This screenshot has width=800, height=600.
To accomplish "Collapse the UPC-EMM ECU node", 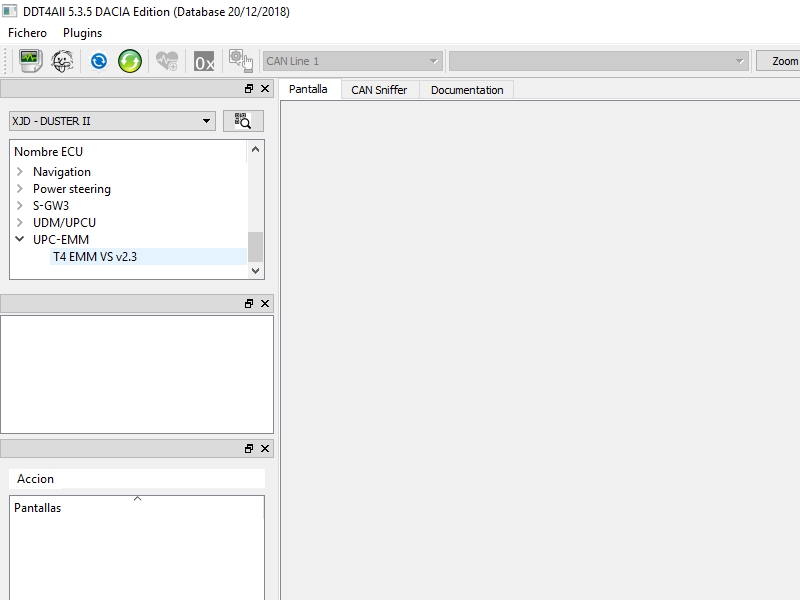I will point(20,239).
